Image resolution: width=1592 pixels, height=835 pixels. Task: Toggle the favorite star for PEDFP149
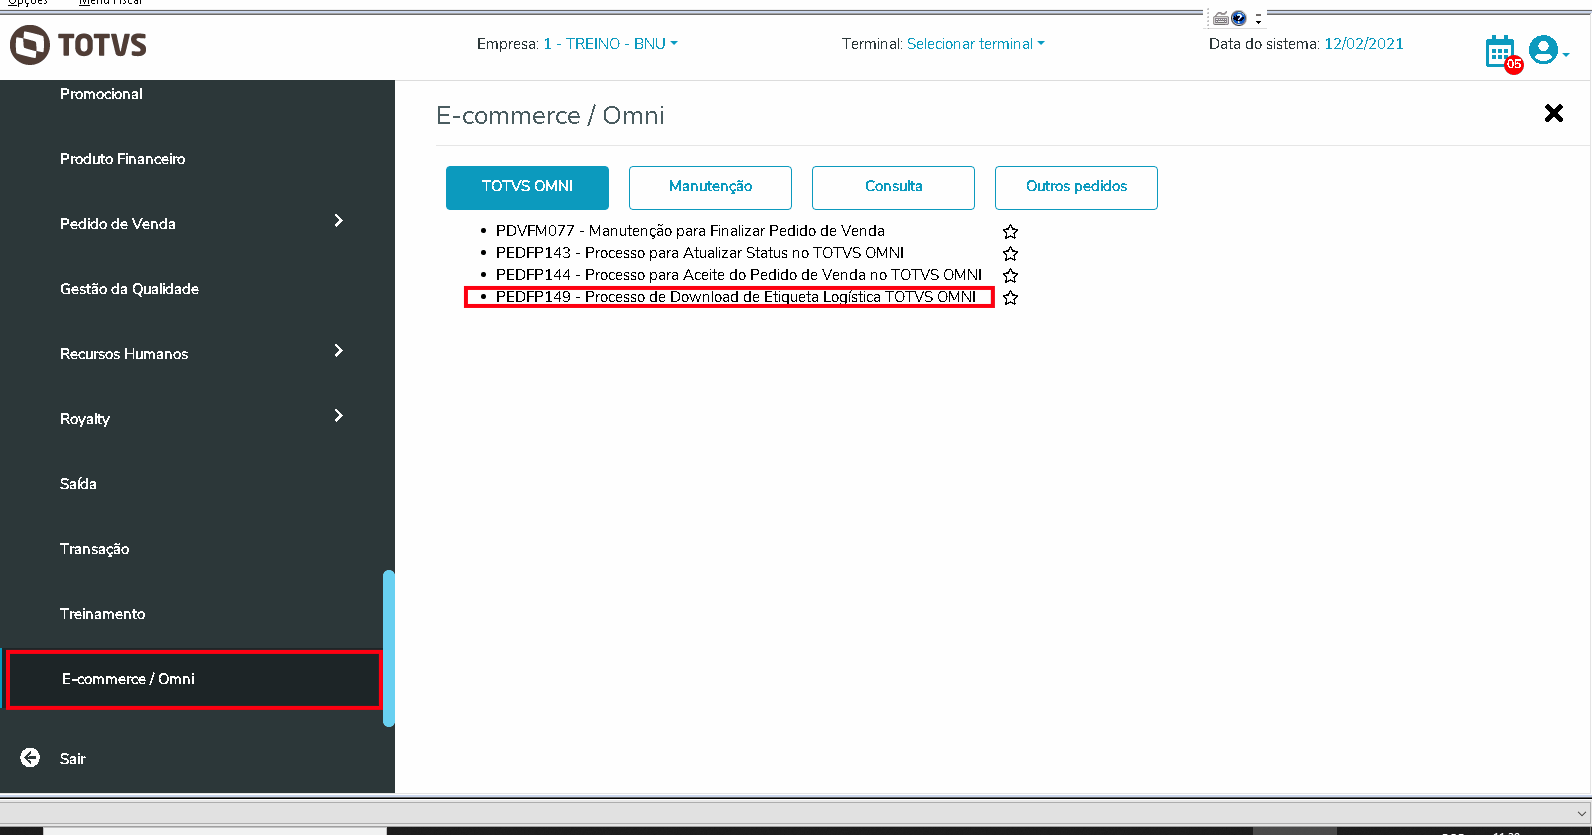1011,298
